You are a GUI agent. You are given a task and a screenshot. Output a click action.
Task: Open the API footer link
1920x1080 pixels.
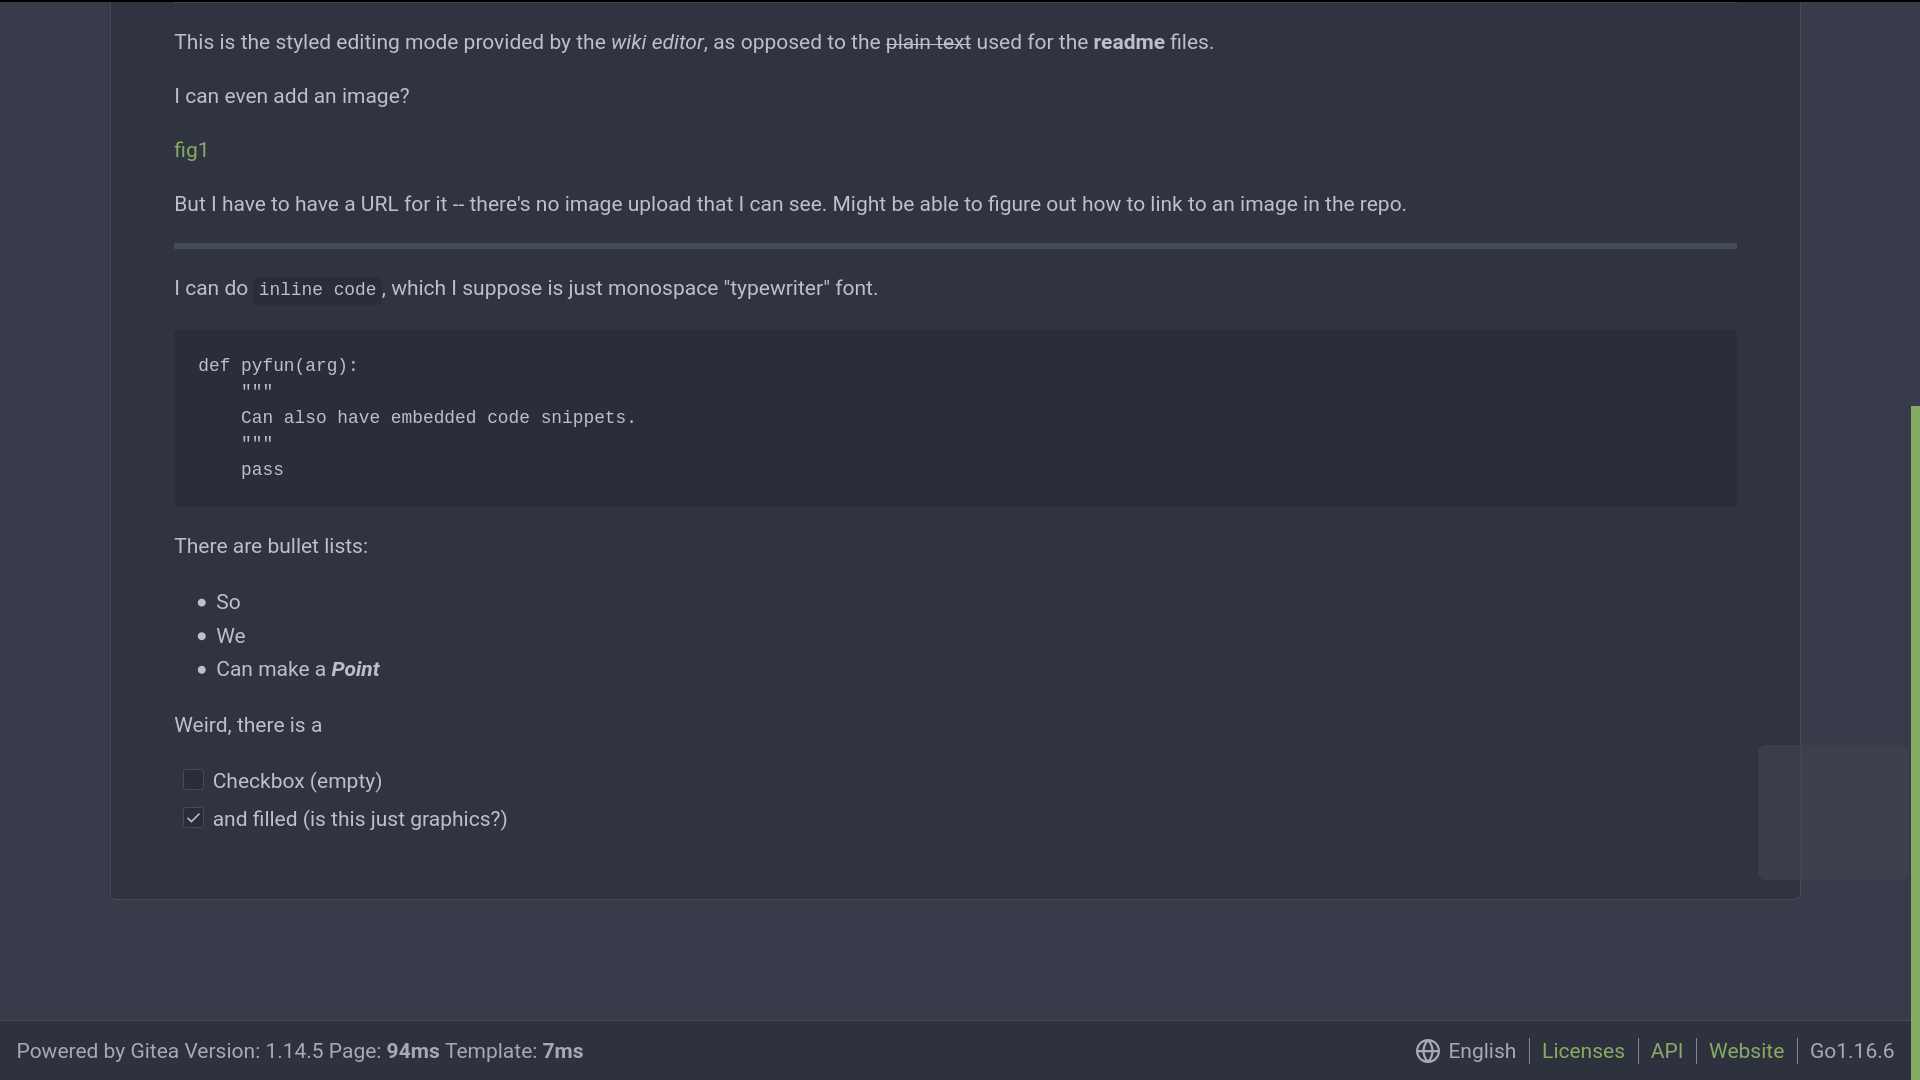coord(1666,1051)
